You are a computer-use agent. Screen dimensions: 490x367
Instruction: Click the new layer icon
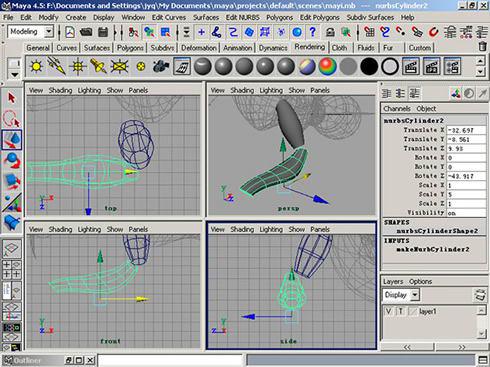pos(479,295)
